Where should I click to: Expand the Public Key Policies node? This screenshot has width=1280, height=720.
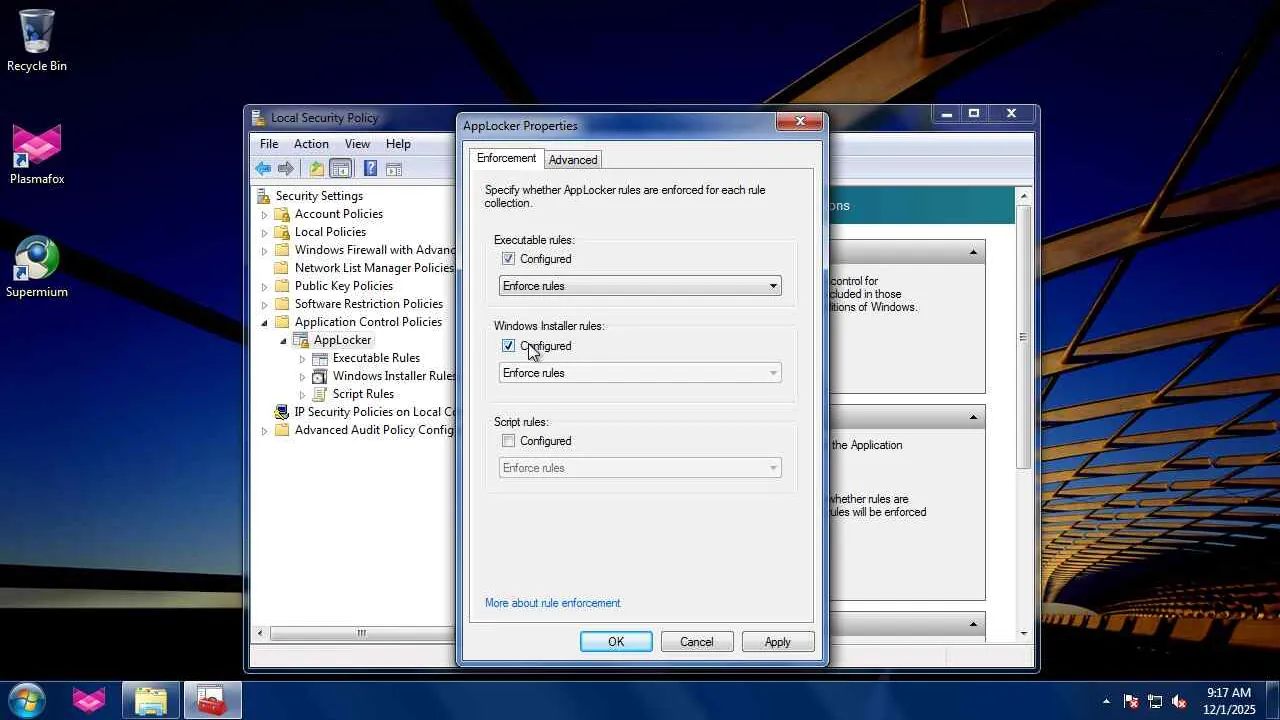click(x=265, y=287)
